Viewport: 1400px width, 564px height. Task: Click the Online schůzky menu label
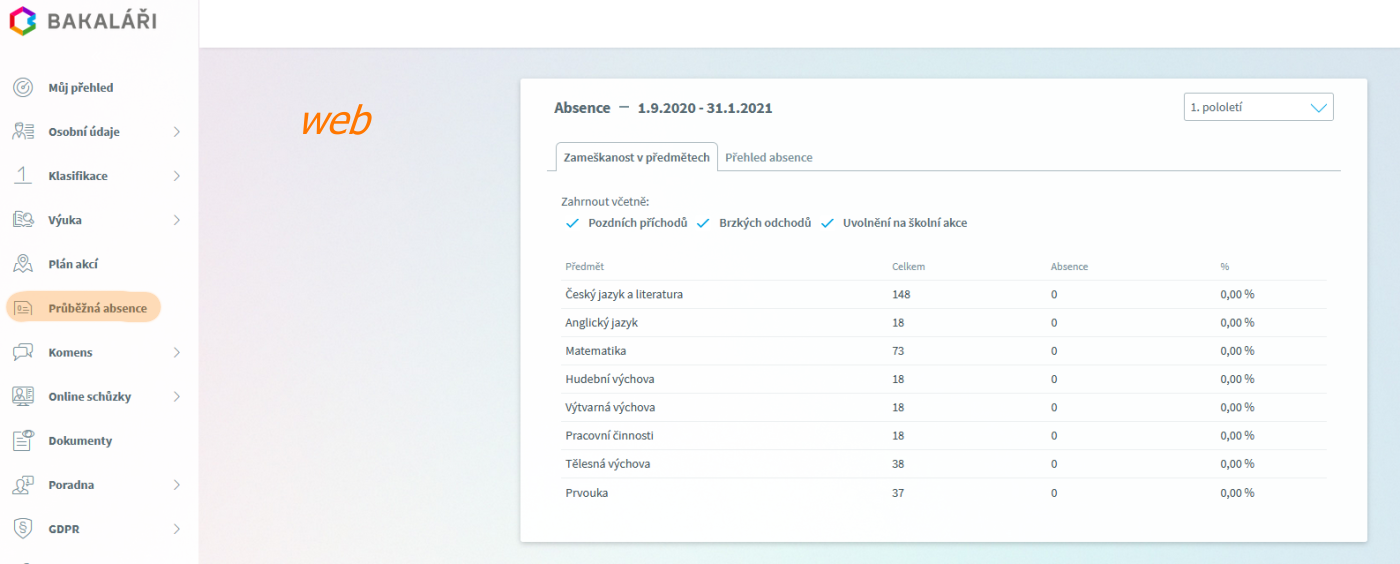(x=90, y=396)
